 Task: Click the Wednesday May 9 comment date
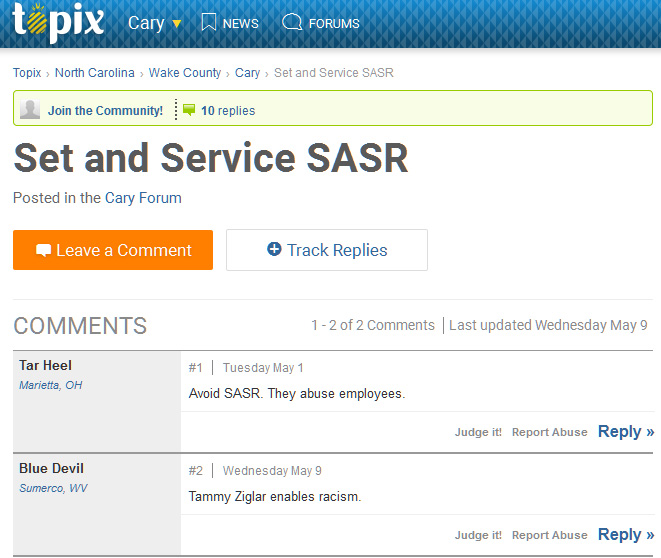click(272, 471)
